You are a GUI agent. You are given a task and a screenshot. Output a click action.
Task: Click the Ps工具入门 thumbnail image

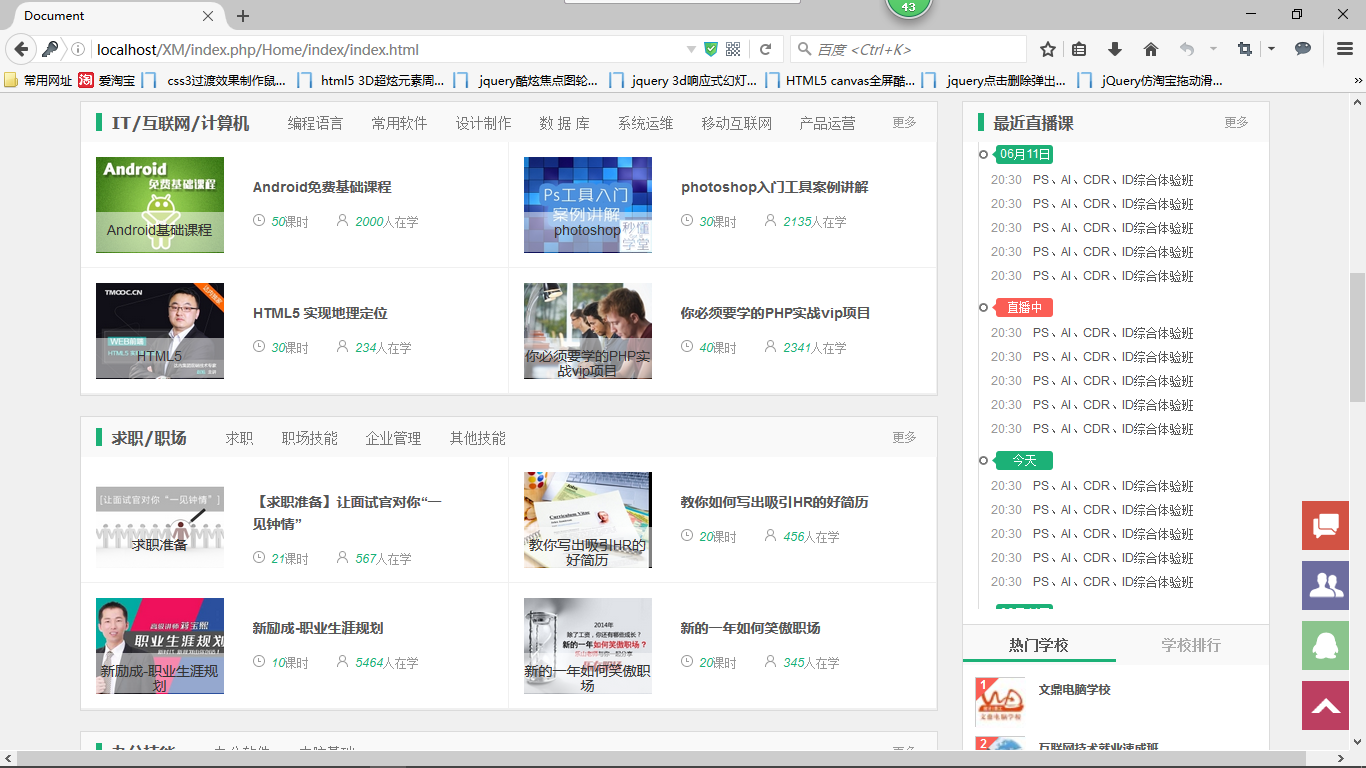(x=588, y=205)
